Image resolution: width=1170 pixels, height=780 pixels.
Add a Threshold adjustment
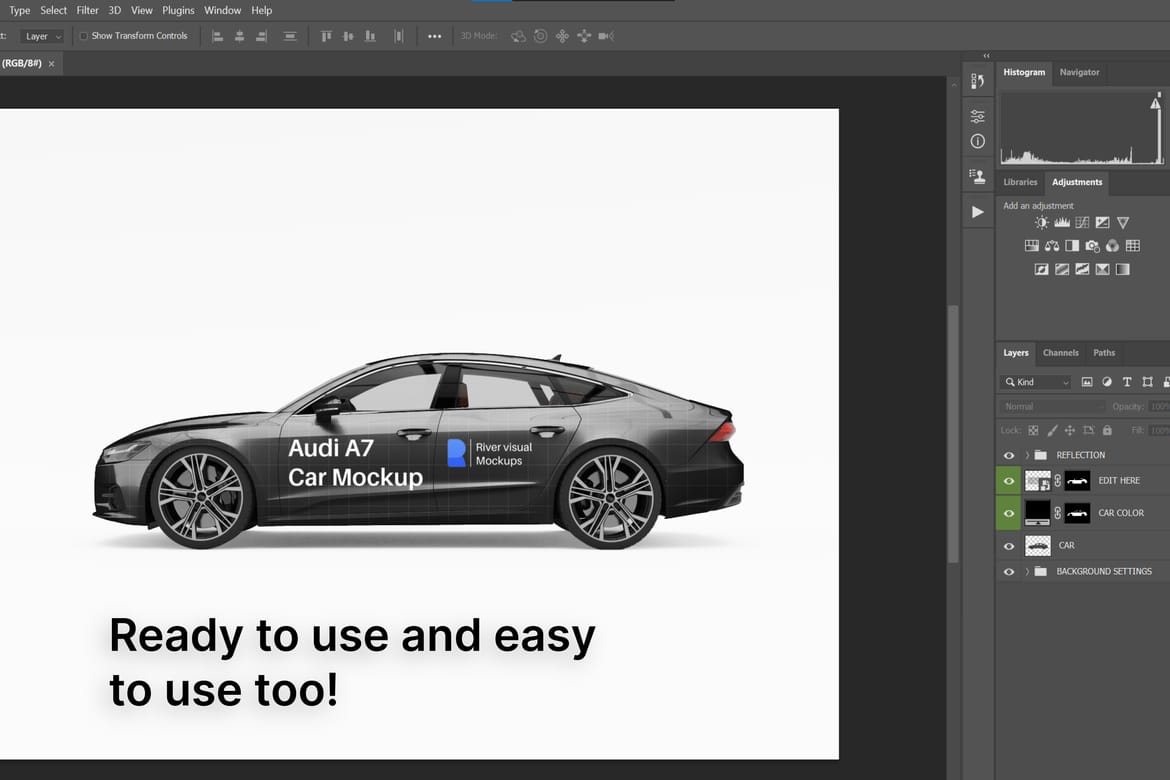point(1082,269)
